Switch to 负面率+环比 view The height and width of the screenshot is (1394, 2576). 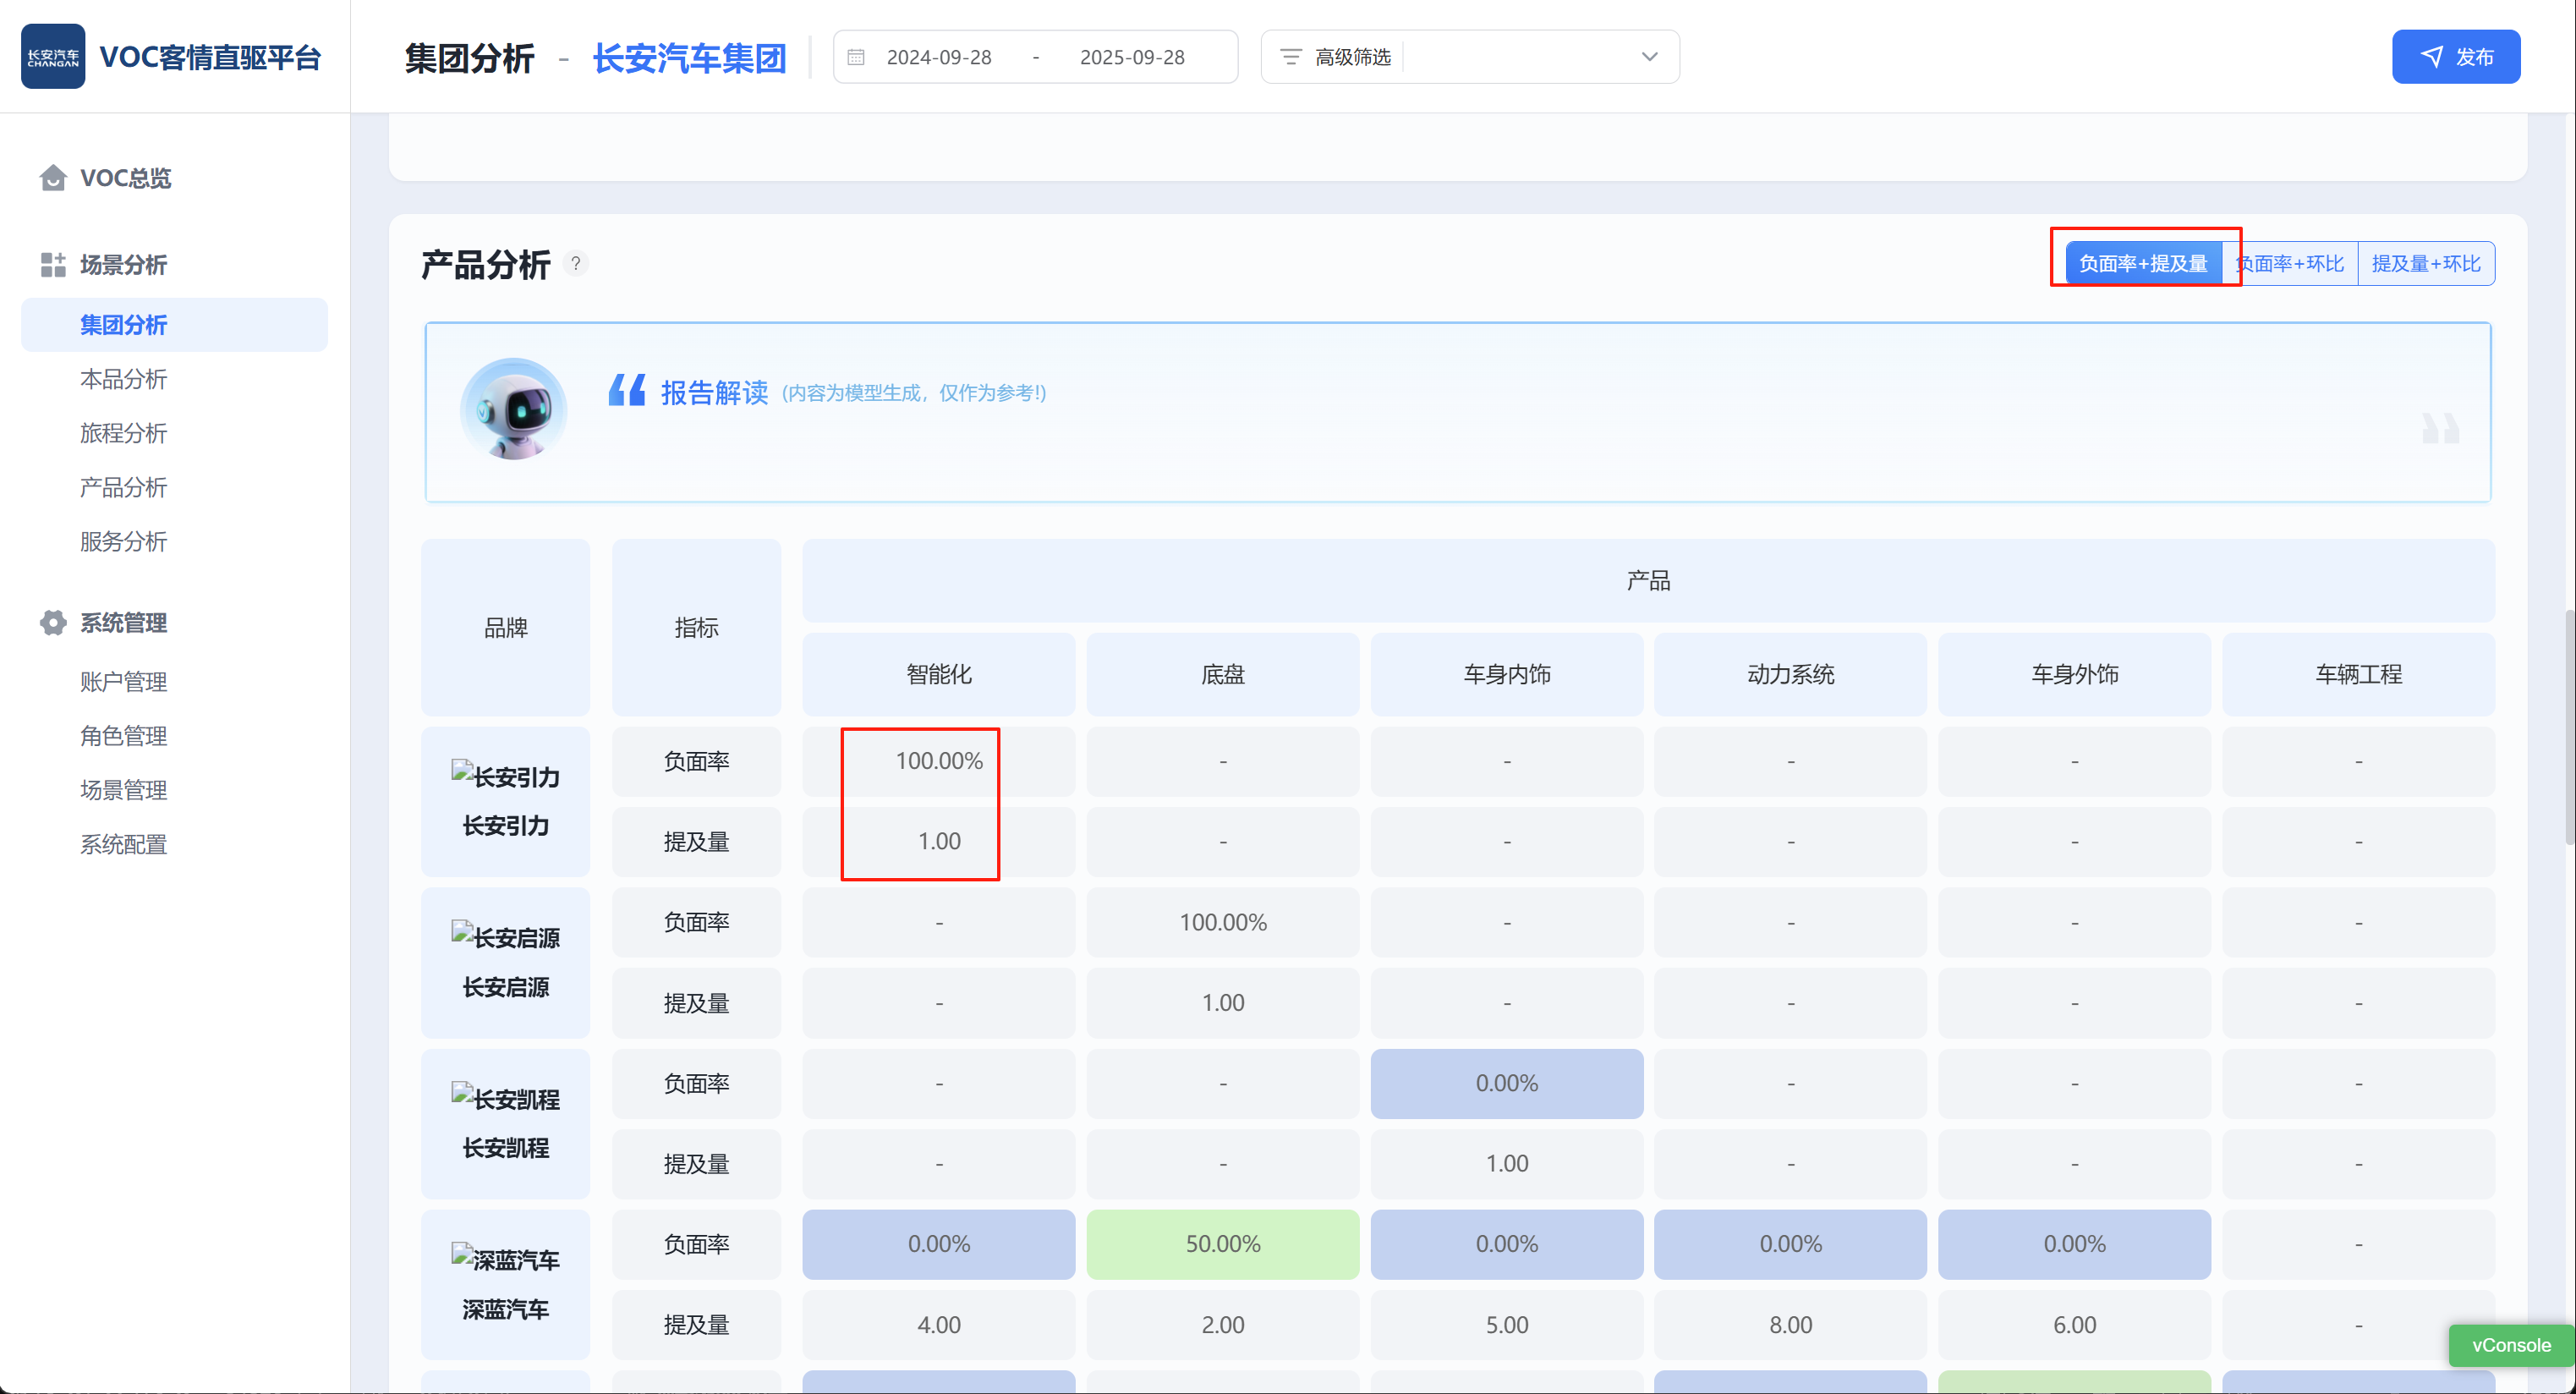(2292, 264)
